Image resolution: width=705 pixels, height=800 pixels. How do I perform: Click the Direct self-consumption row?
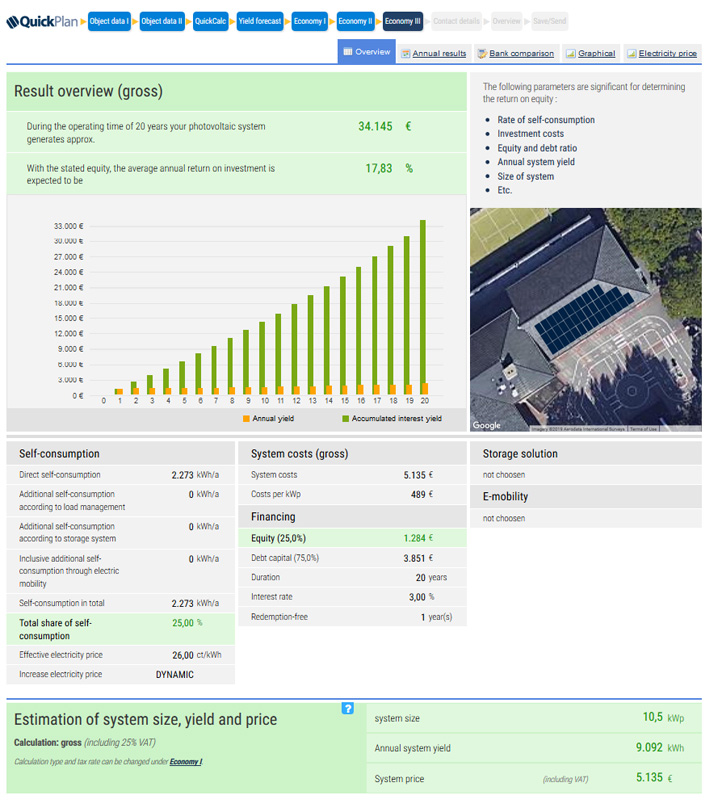click(x=120, y=475)
